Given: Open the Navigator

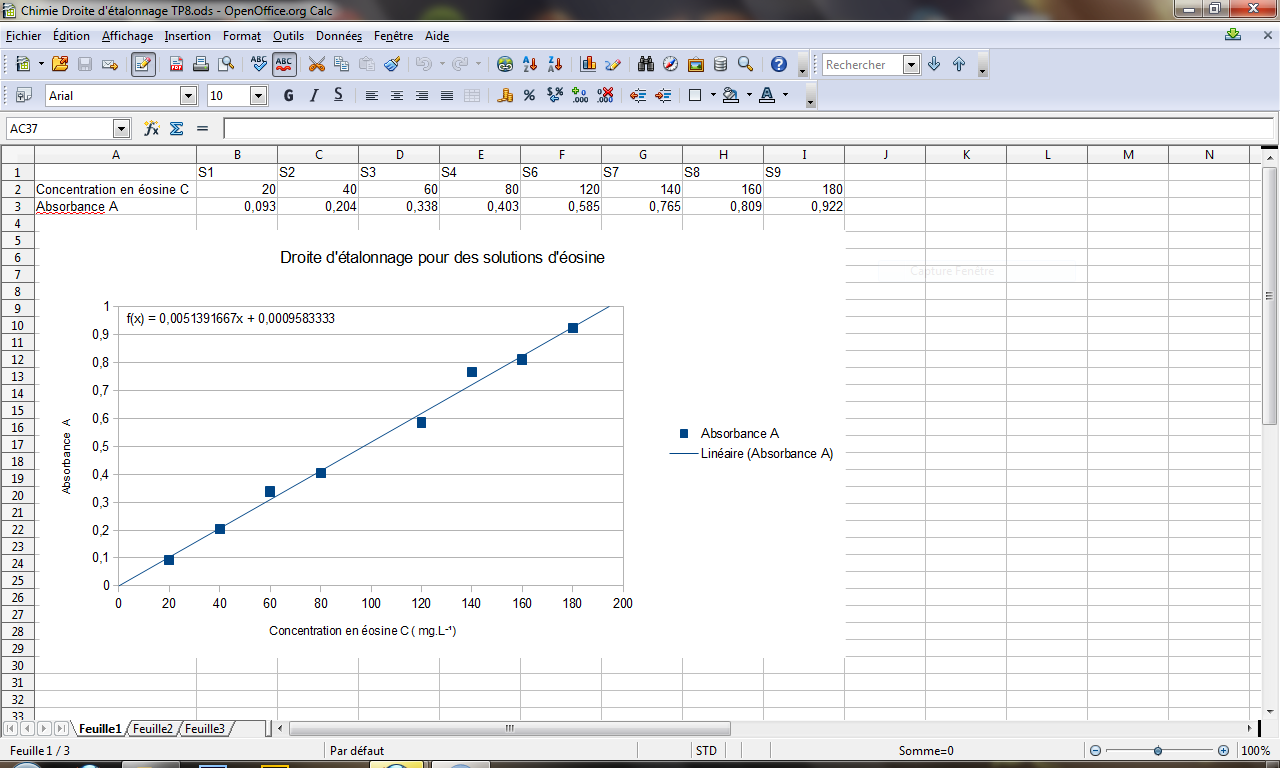Looking at the screenshot, I should tap(671, 64).
